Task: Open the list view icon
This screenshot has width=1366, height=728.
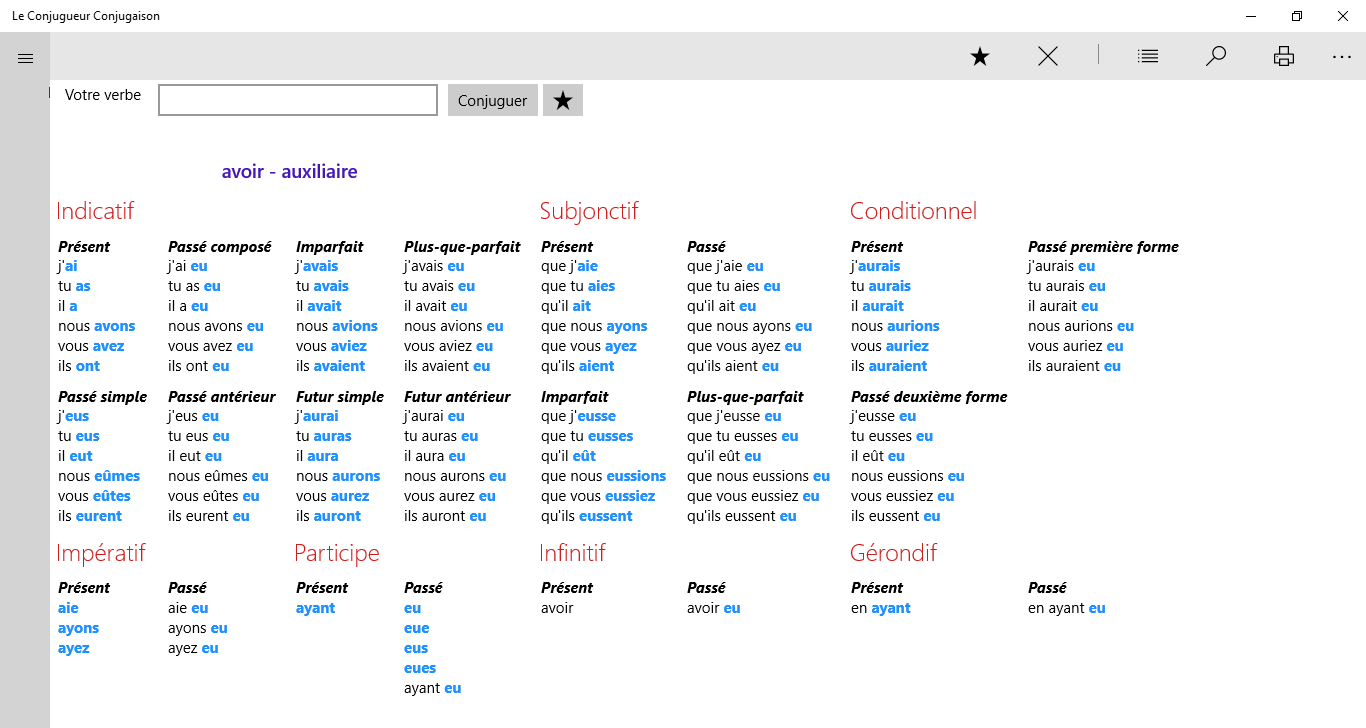Action: click(1148, 57)
